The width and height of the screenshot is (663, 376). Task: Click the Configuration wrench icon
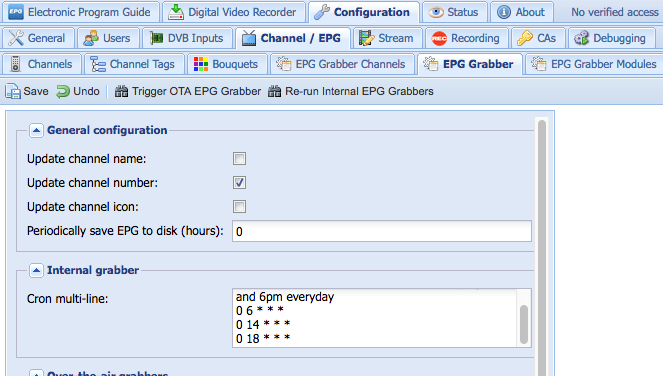(322, 12)
